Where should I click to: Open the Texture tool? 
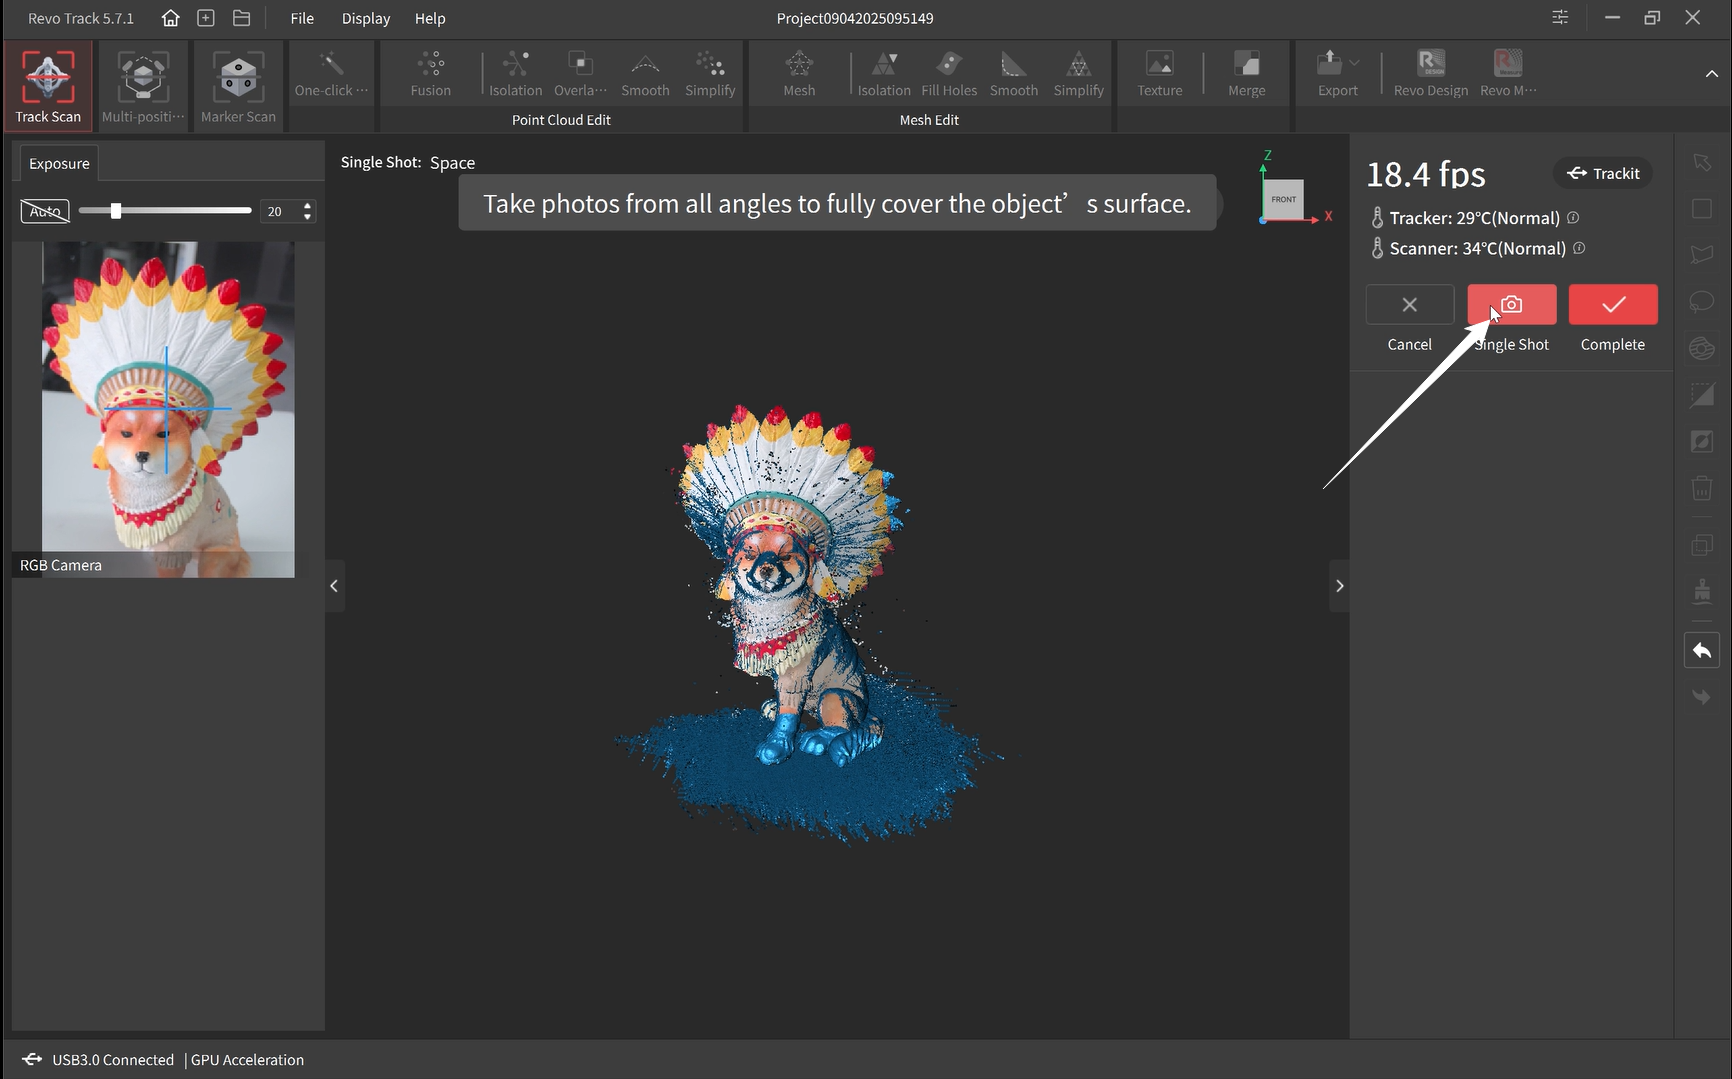[1160, 75]
